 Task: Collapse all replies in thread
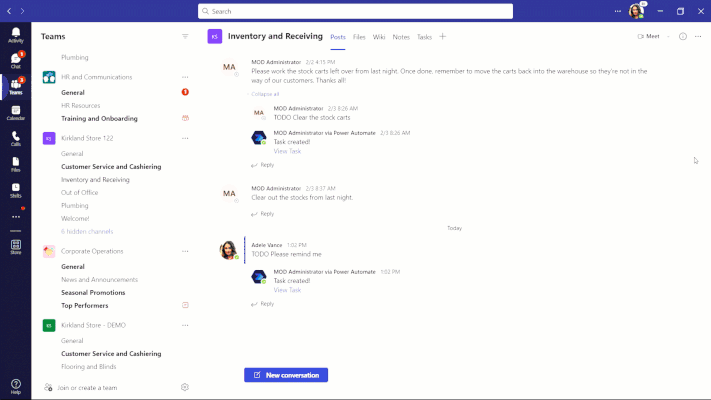pos(265,94)
